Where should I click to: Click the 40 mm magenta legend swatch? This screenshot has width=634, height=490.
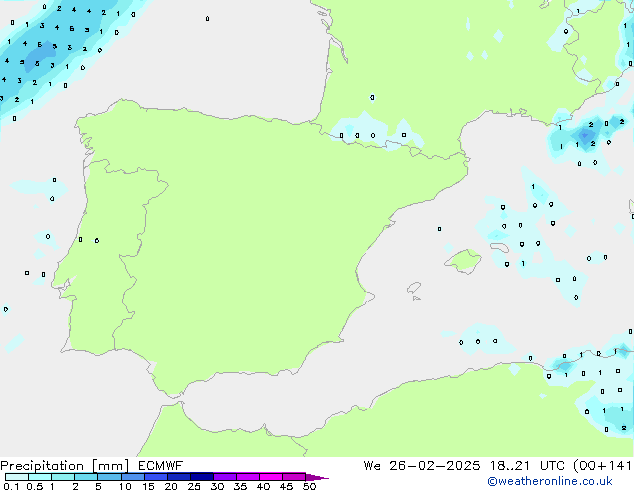[x=271, y=477]
